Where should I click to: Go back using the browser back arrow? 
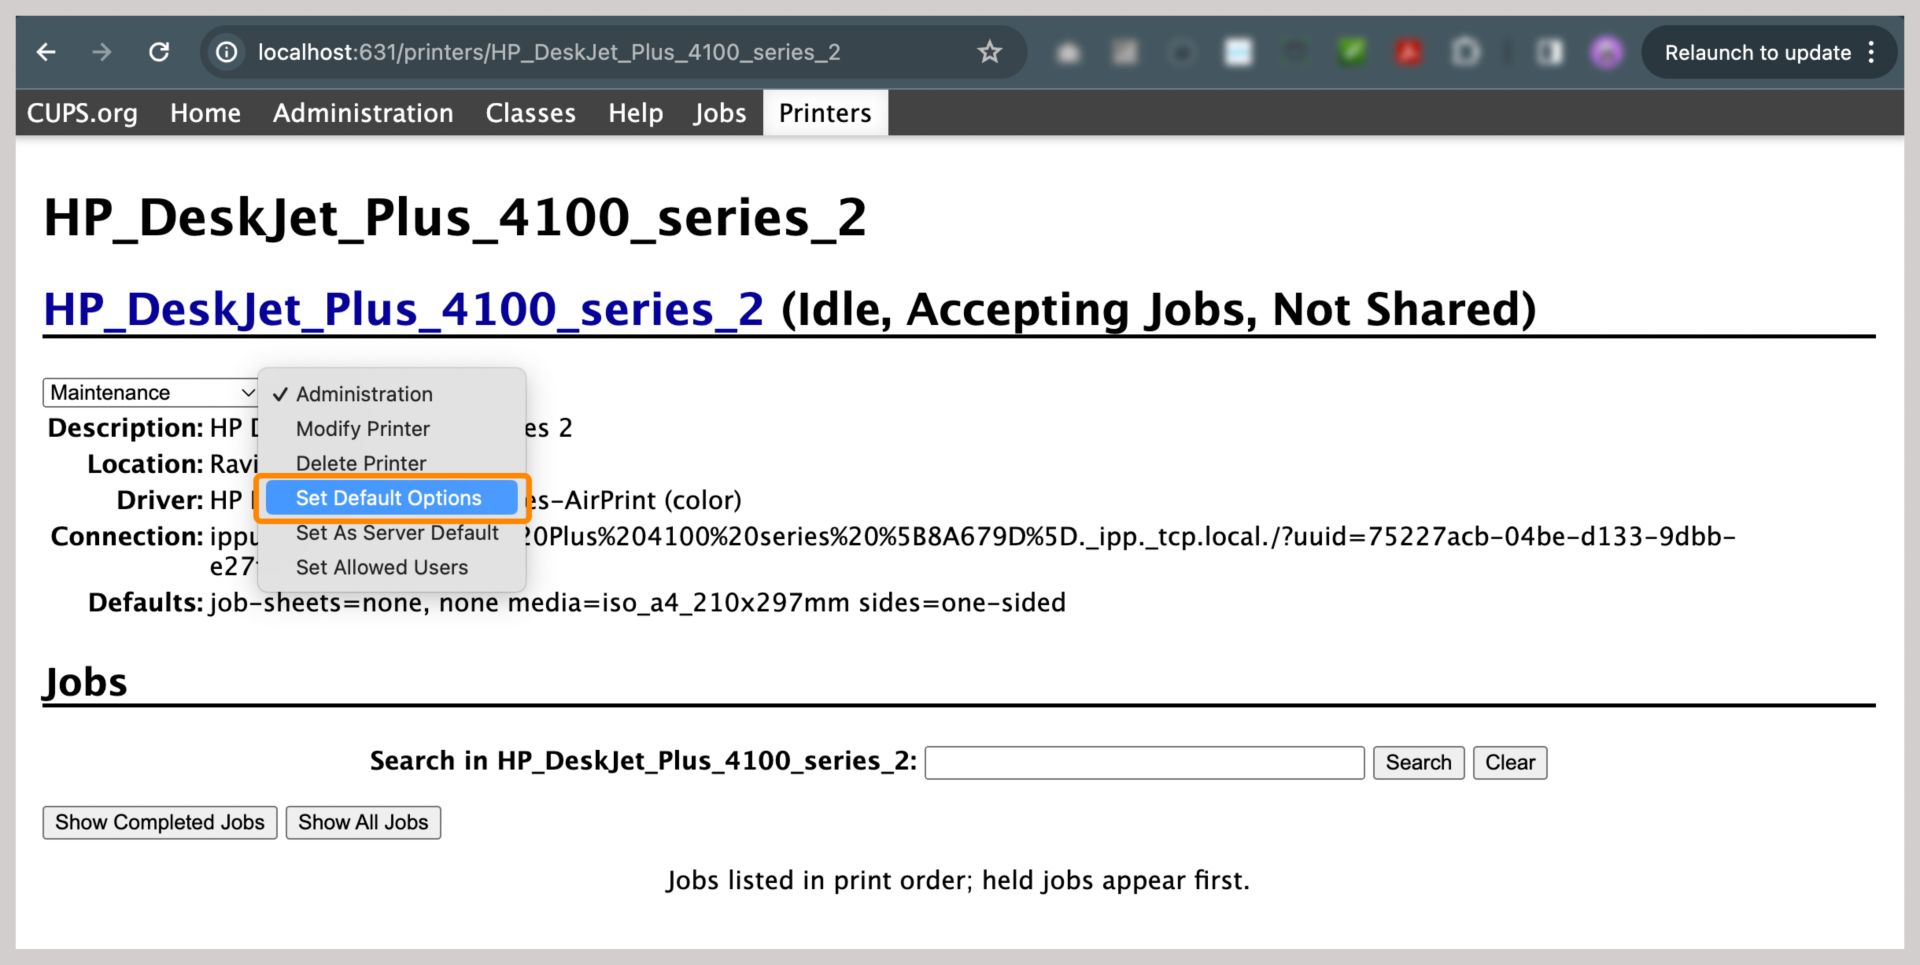tap(46, 52)
